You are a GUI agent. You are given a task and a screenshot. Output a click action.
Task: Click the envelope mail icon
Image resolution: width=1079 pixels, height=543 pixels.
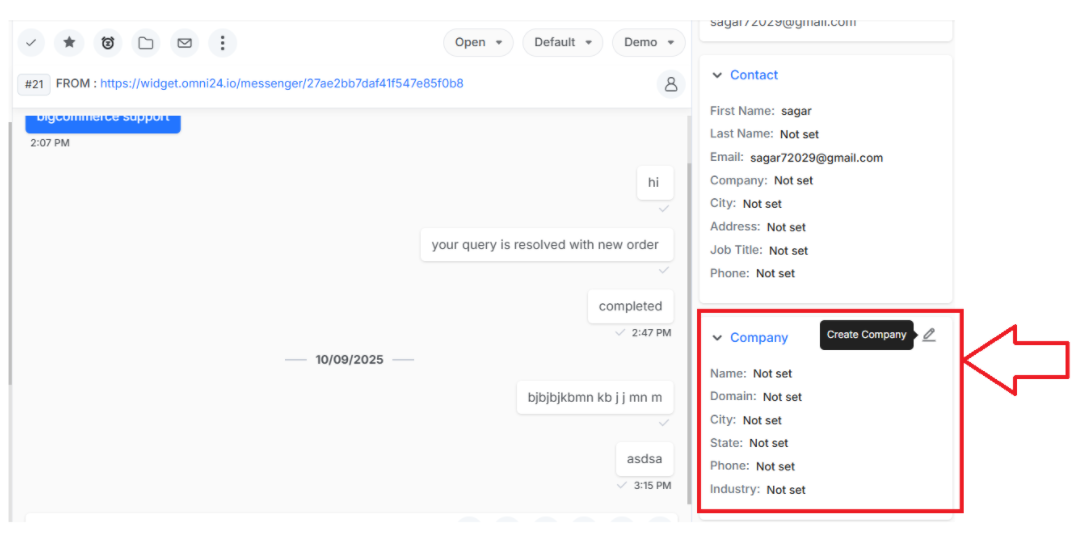184,43
